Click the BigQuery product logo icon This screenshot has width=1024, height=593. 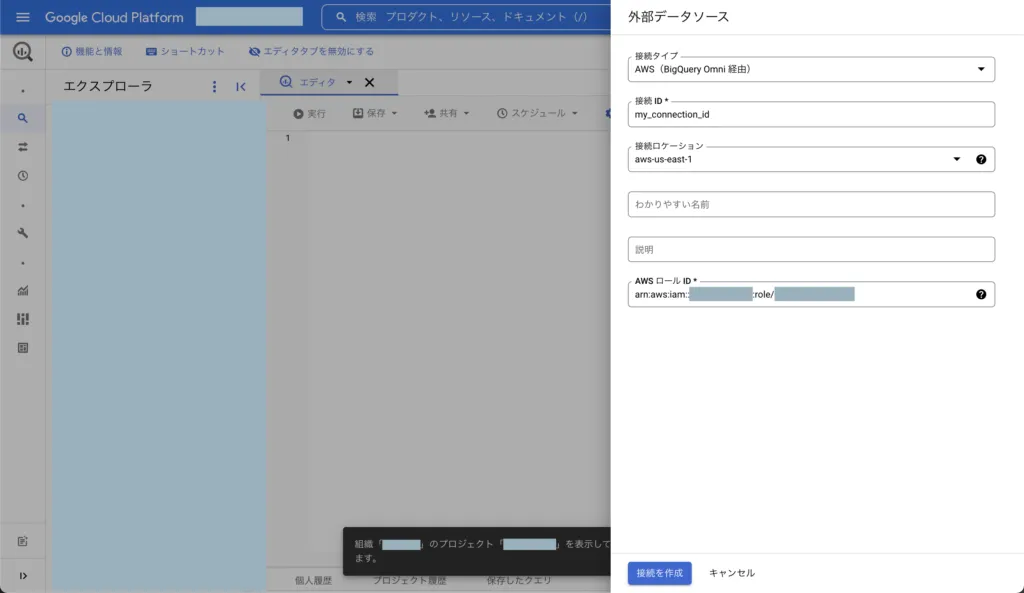(23, 52)
